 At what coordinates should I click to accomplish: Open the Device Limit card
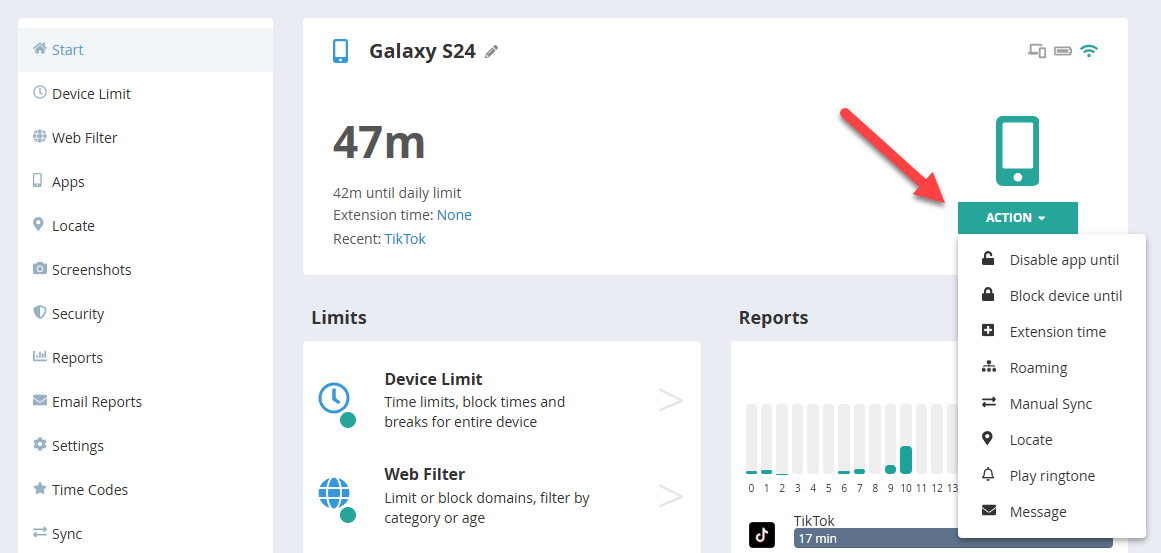502,400
